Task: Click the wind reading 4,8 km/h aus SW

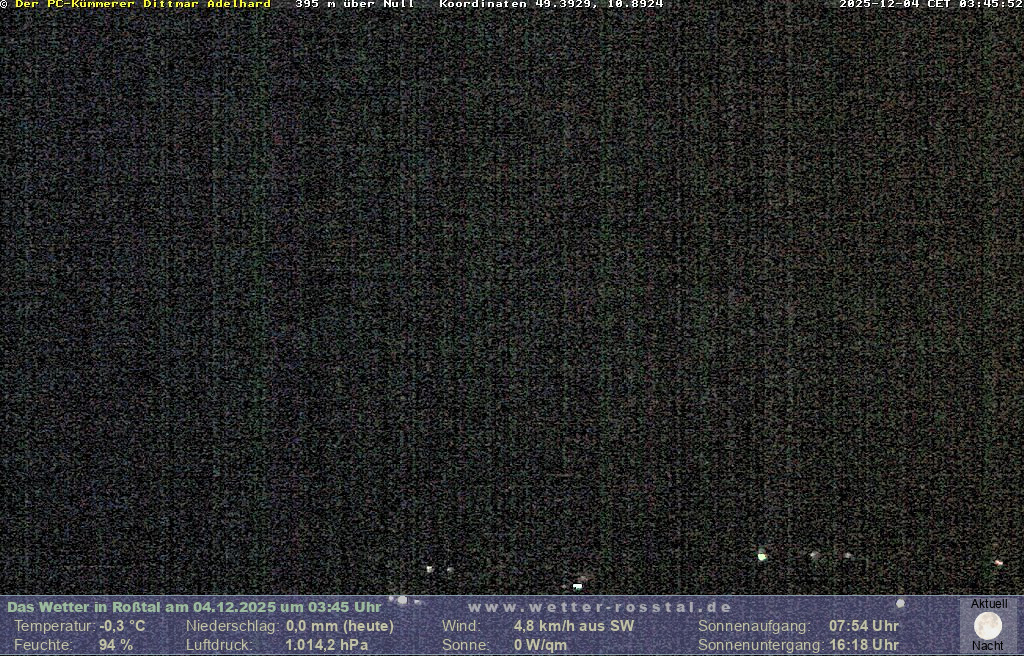Action: click(x=573, y=626)
